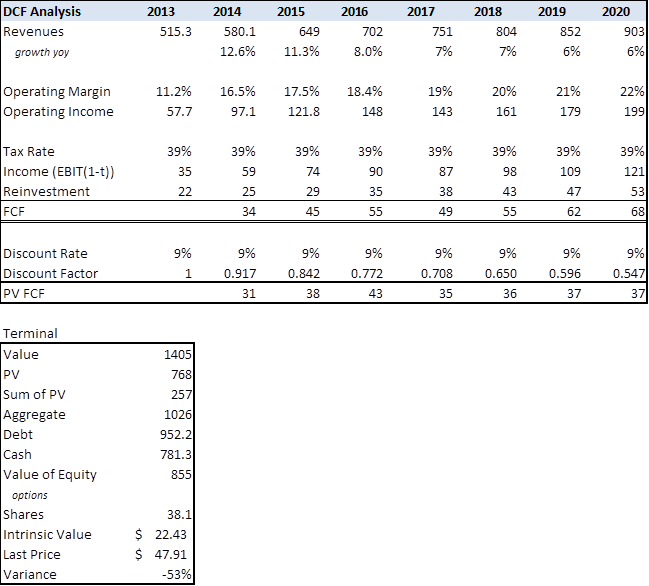This screenshot has height=586, width=649.
Task: Select the Operating Margin label
Action: (57, 91)
